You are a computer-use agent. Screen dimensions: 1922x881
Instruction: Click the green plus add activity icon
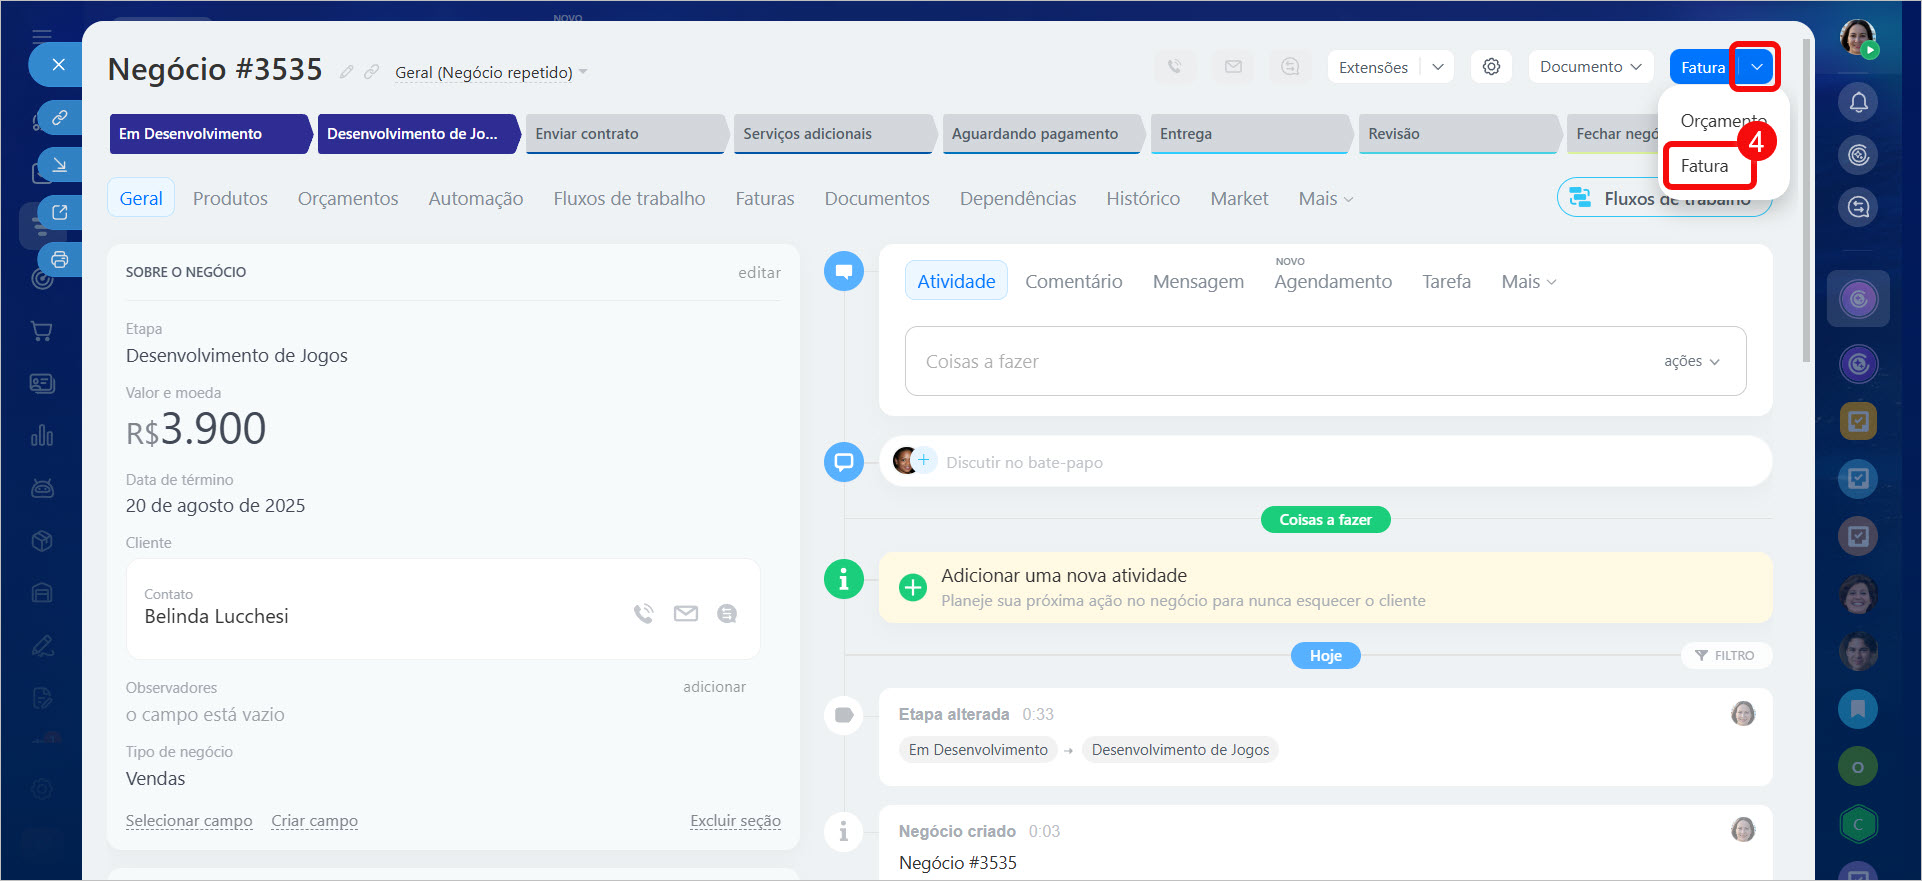[912, 587]
